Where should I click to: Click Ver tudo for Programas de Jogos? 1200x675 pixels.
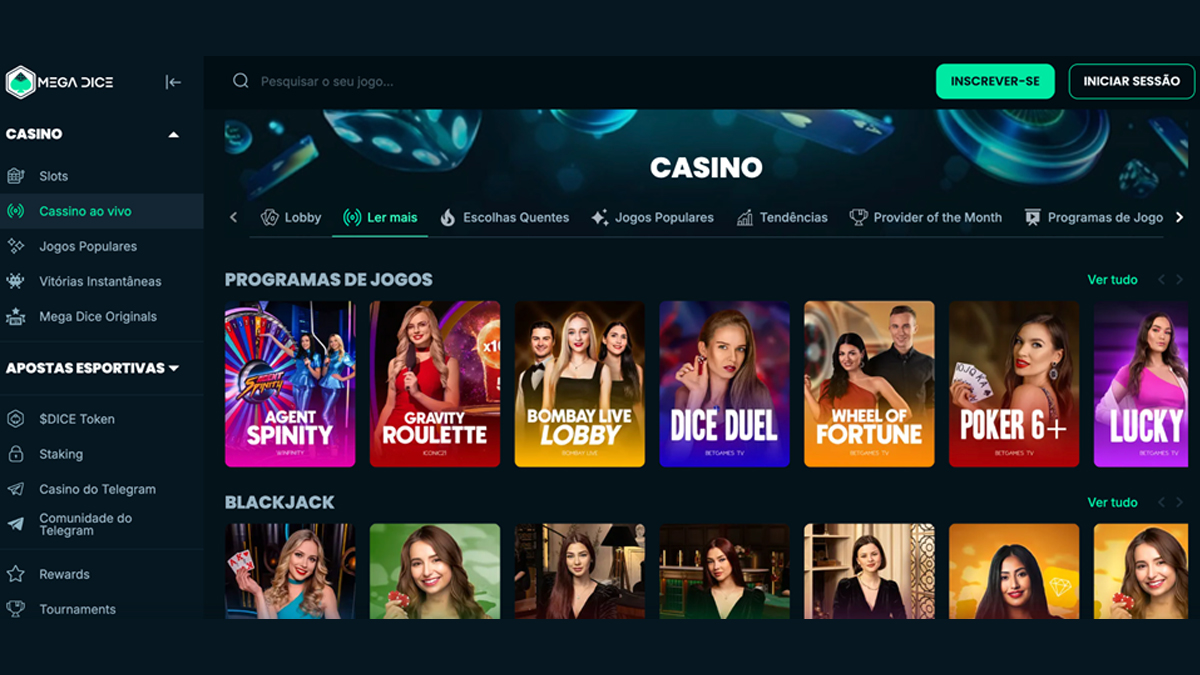[x=1112, y=280]
